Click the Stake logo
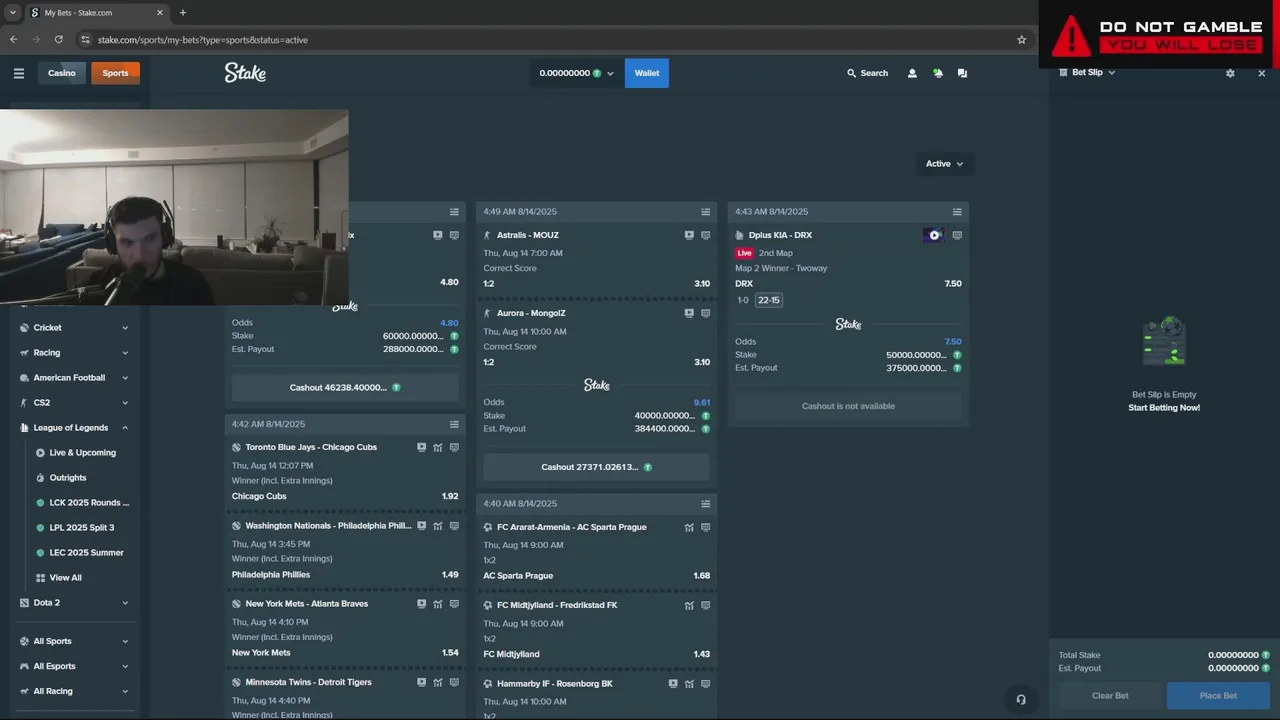Viewport: 1280px width, 720px height. click(245, 73)
